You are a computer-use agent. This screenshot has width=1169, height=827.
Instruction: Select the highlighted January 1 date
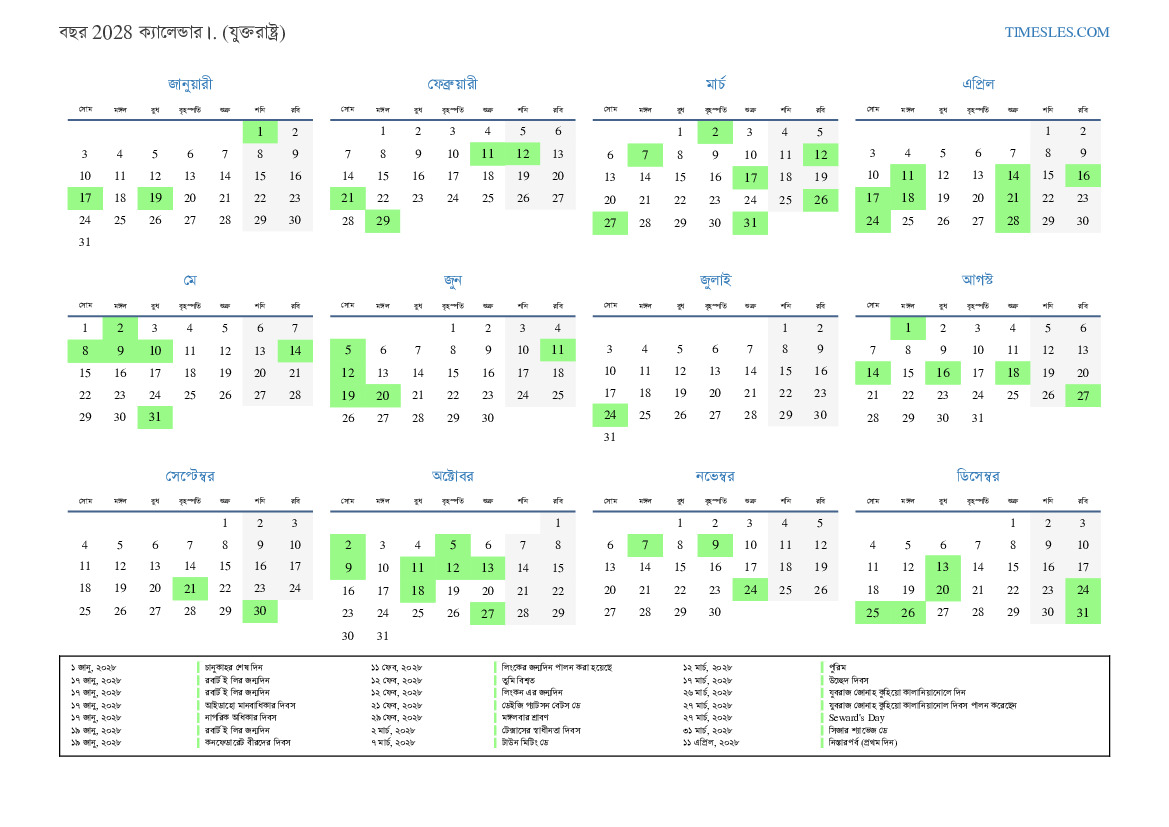click(260, 132)
